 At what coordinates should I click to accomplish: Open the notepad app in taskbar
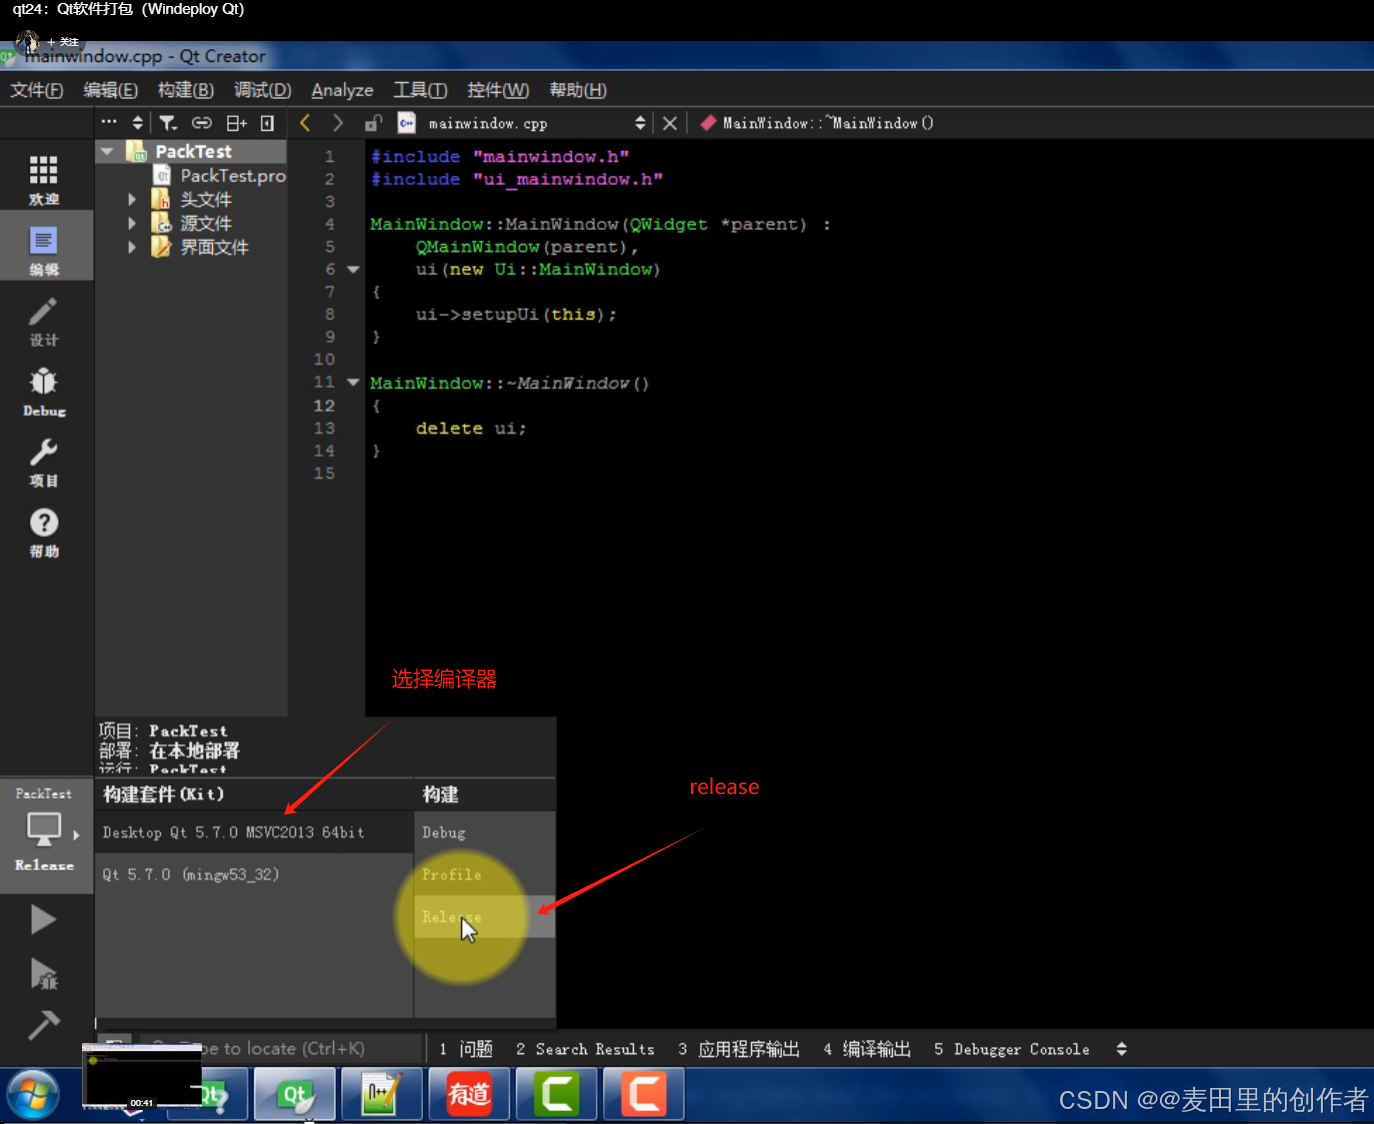click(x=381, y=1095)
